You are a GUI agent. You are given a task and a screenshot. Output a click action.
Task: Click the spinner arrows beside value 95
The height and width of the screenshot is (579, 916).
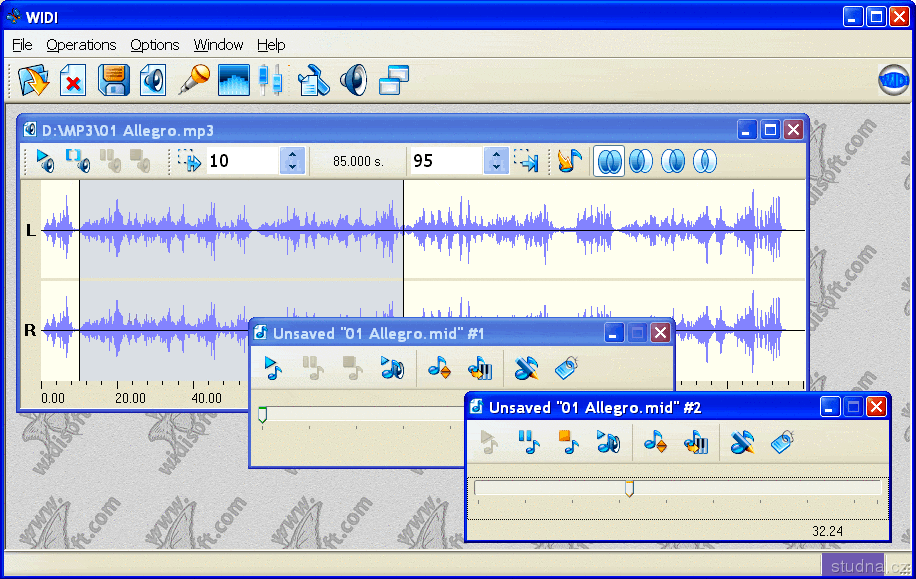tap(496, 160)
